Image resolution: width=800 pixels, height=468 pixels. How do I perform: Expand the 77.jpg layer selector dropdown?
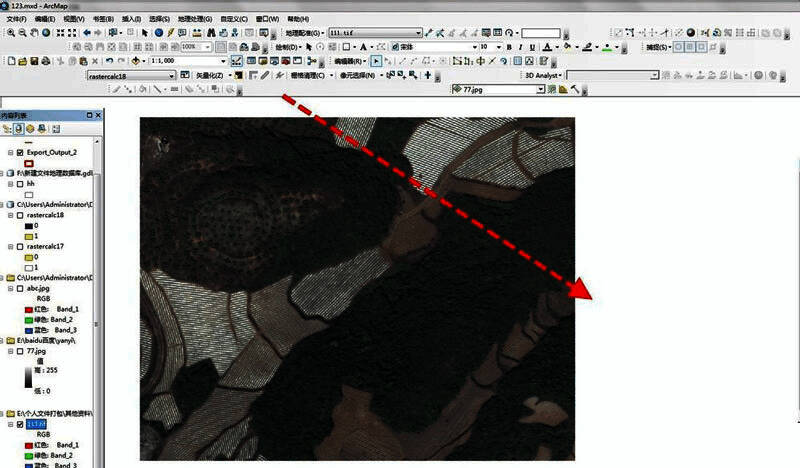point(540,89)
